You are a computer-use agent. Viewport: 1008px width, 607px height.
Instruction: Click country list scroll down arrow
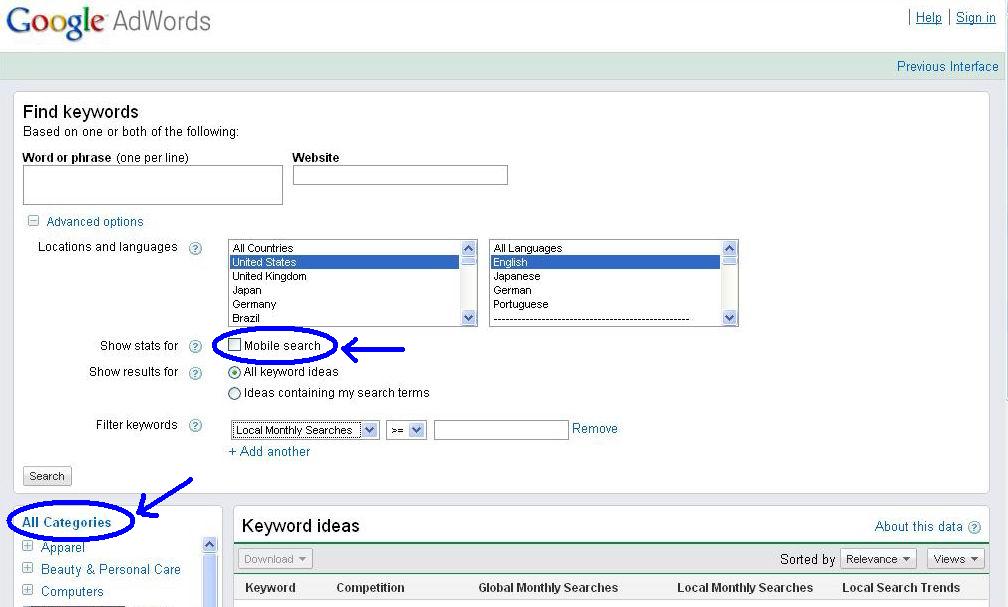click(469, 317)
